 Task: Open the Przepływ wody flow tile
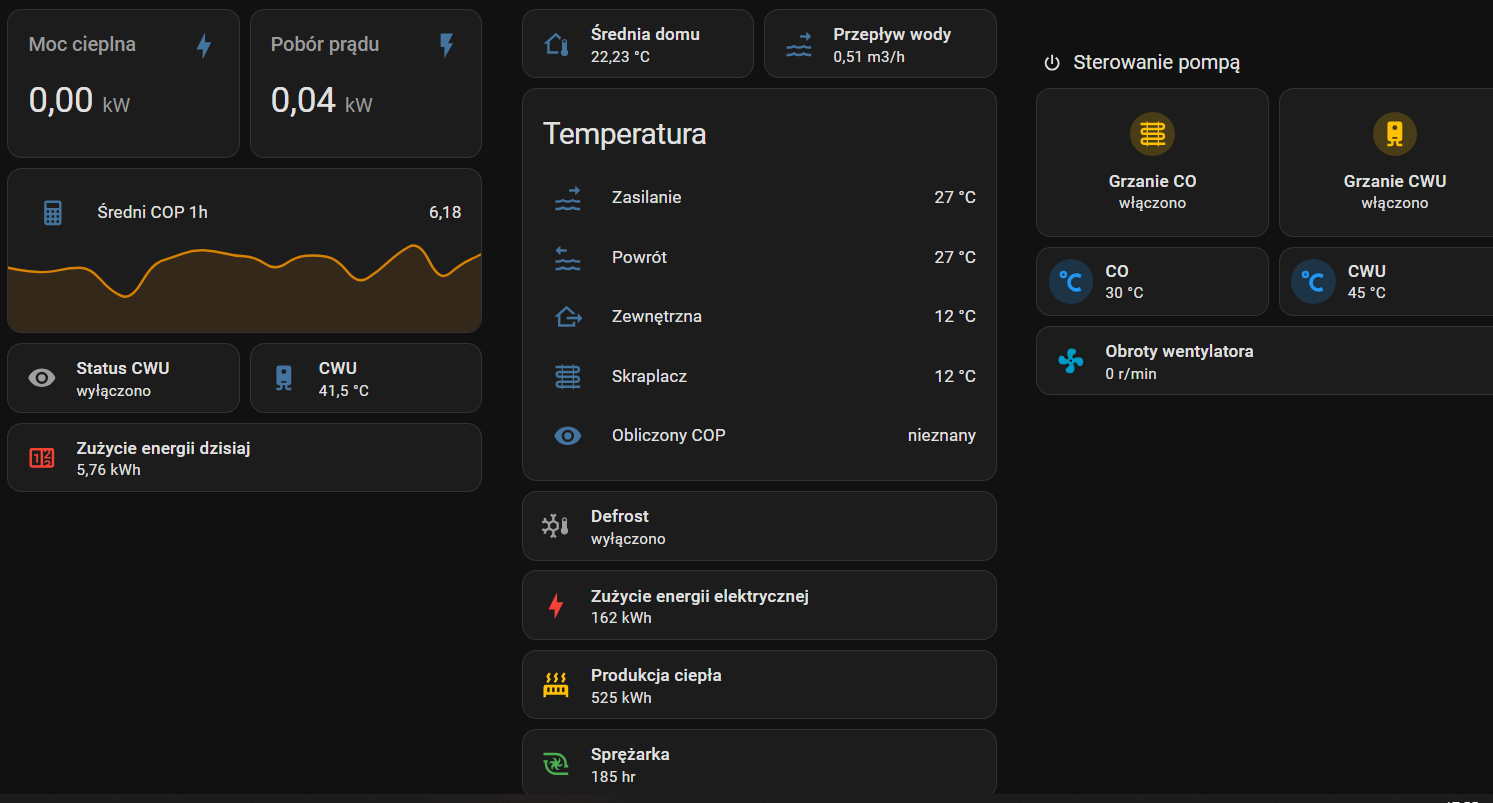(880, 44)
